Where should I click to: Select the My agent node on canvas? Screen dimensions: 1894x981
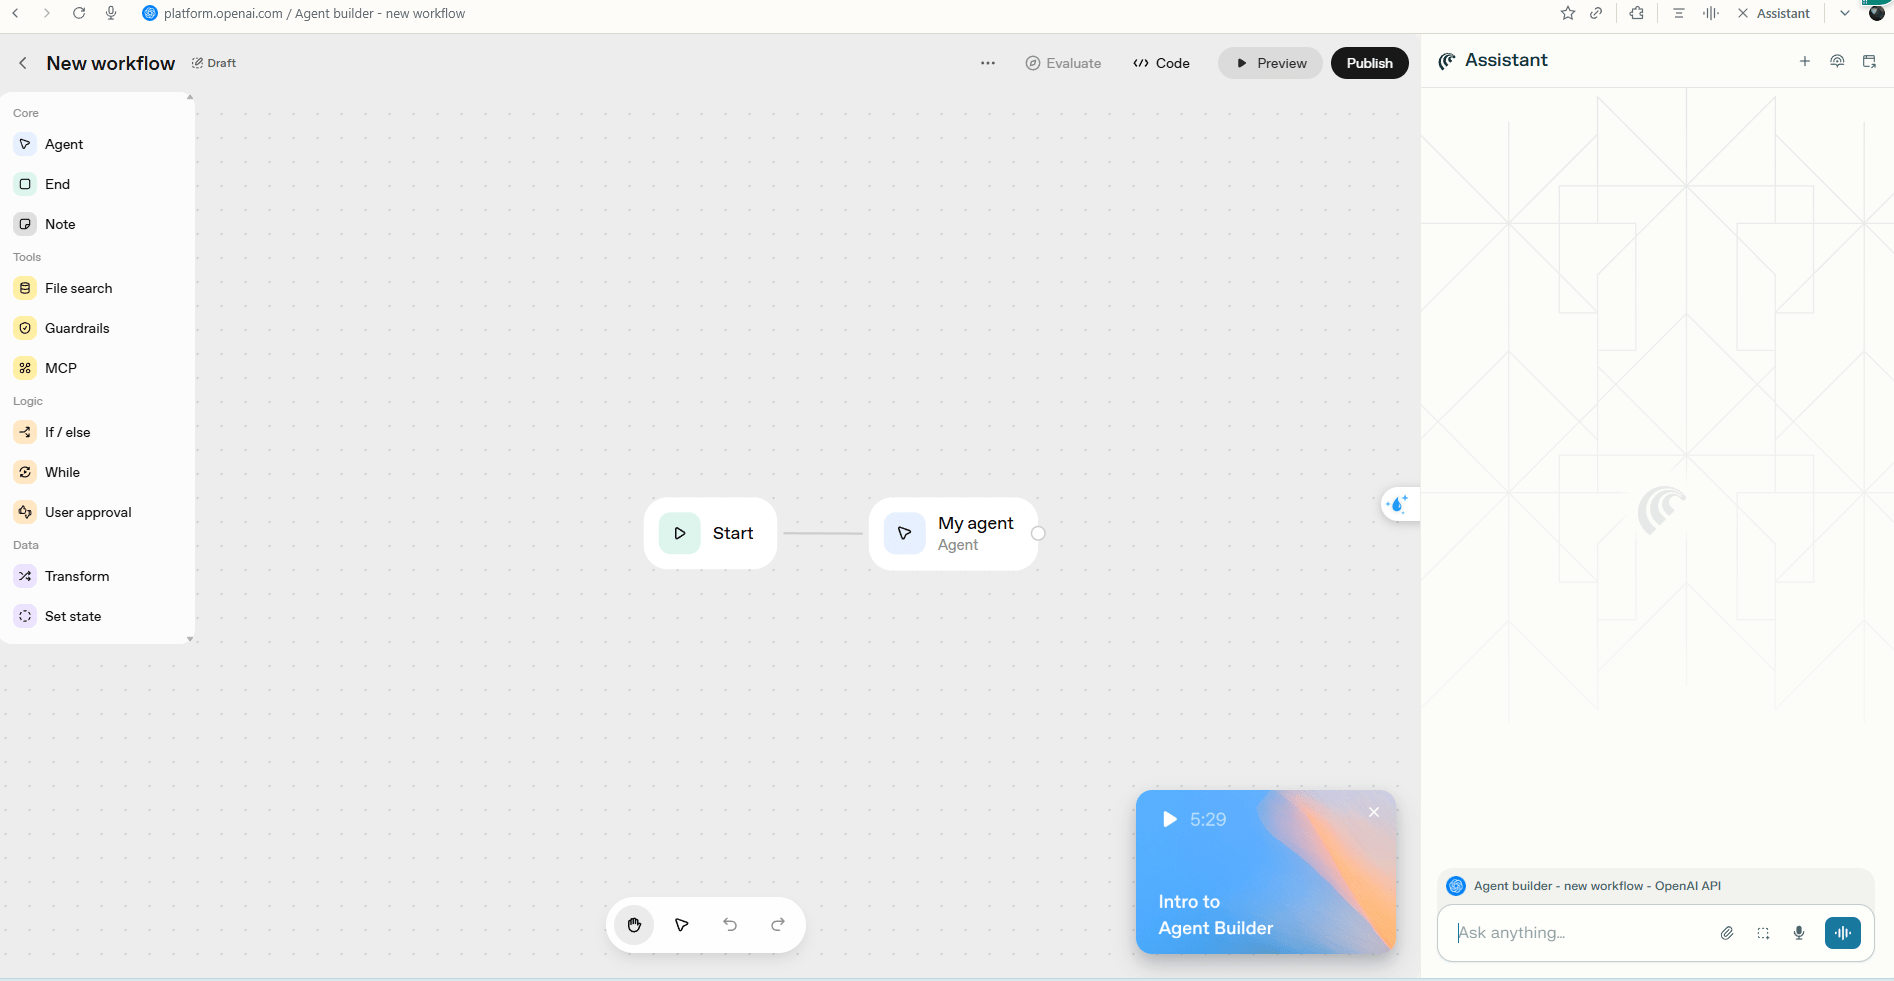953,534
